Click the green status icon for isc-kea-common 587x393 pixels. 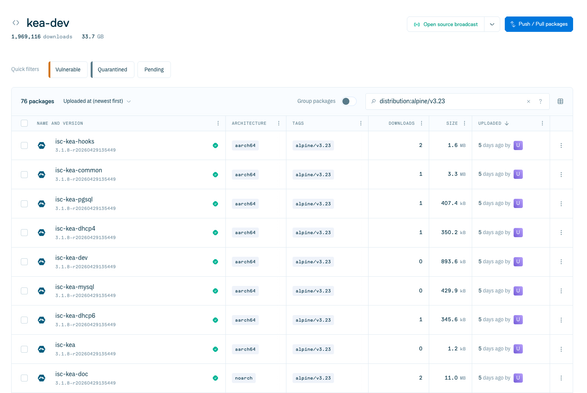click(x=215, y=174)
